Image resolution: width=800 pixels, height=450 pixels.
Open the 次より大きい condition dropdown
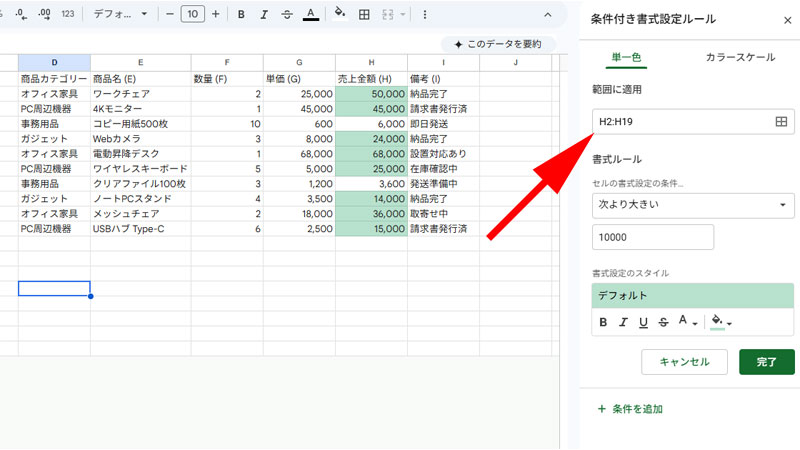coord(693,205)
